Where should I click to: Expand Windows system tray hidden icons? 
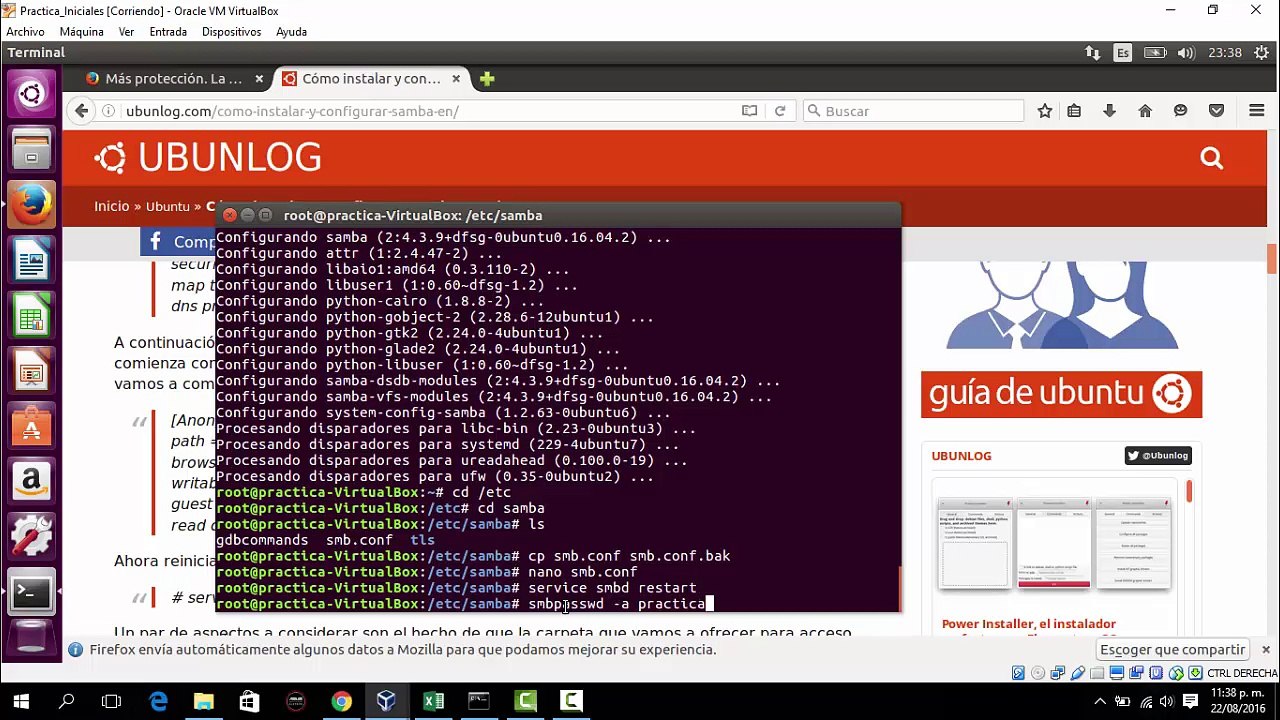(x=1099, y=701)
